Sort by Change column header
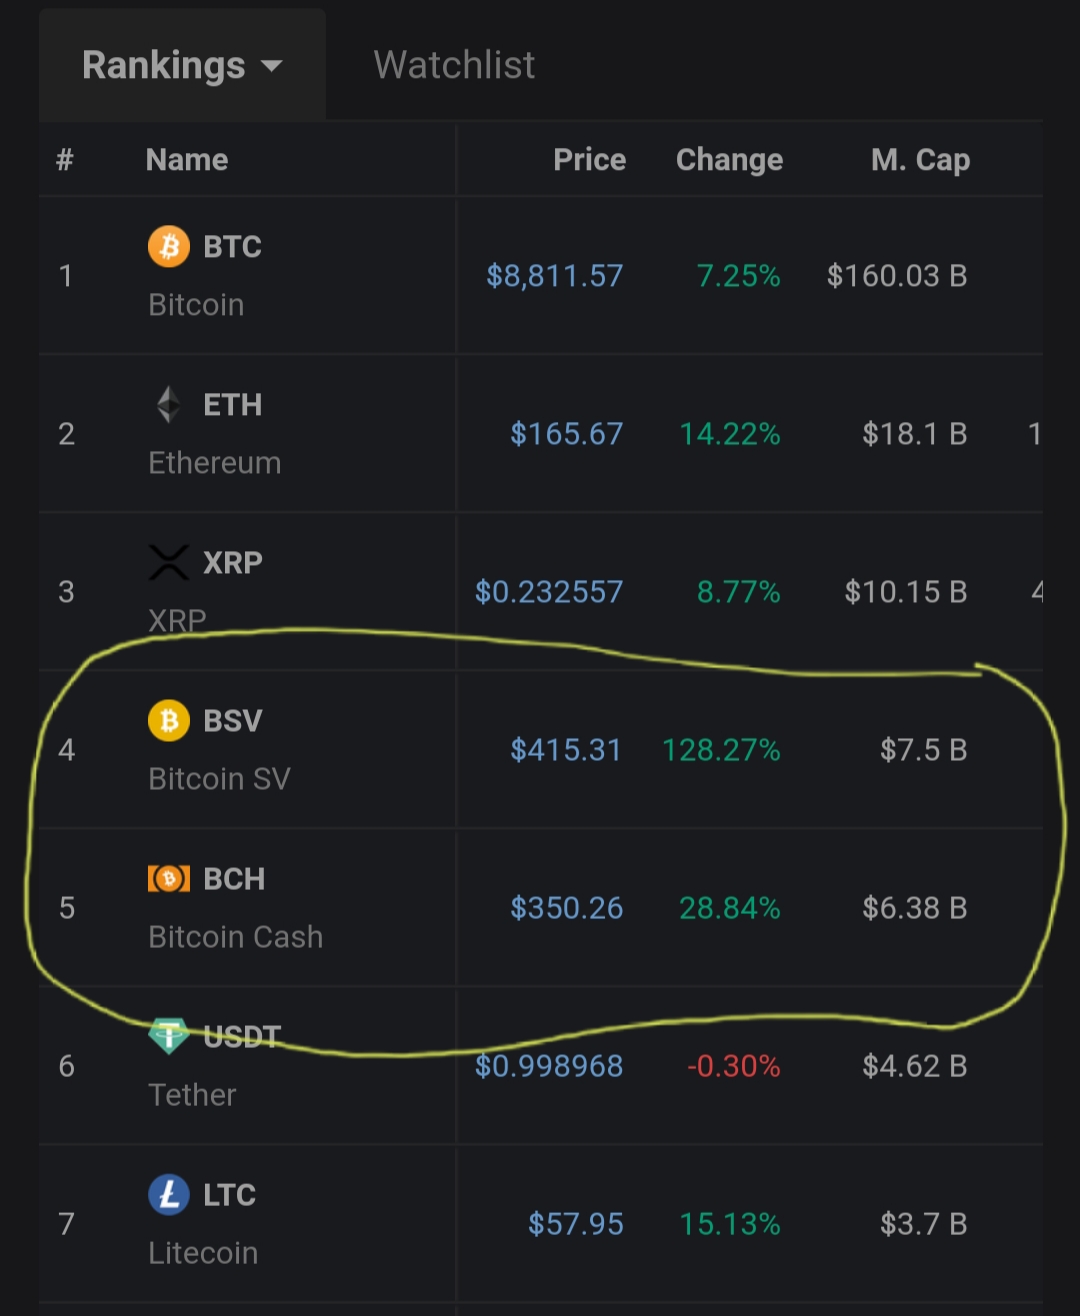The width and height of the screenshot is (1080, 1316). click(x=729, y=160)
